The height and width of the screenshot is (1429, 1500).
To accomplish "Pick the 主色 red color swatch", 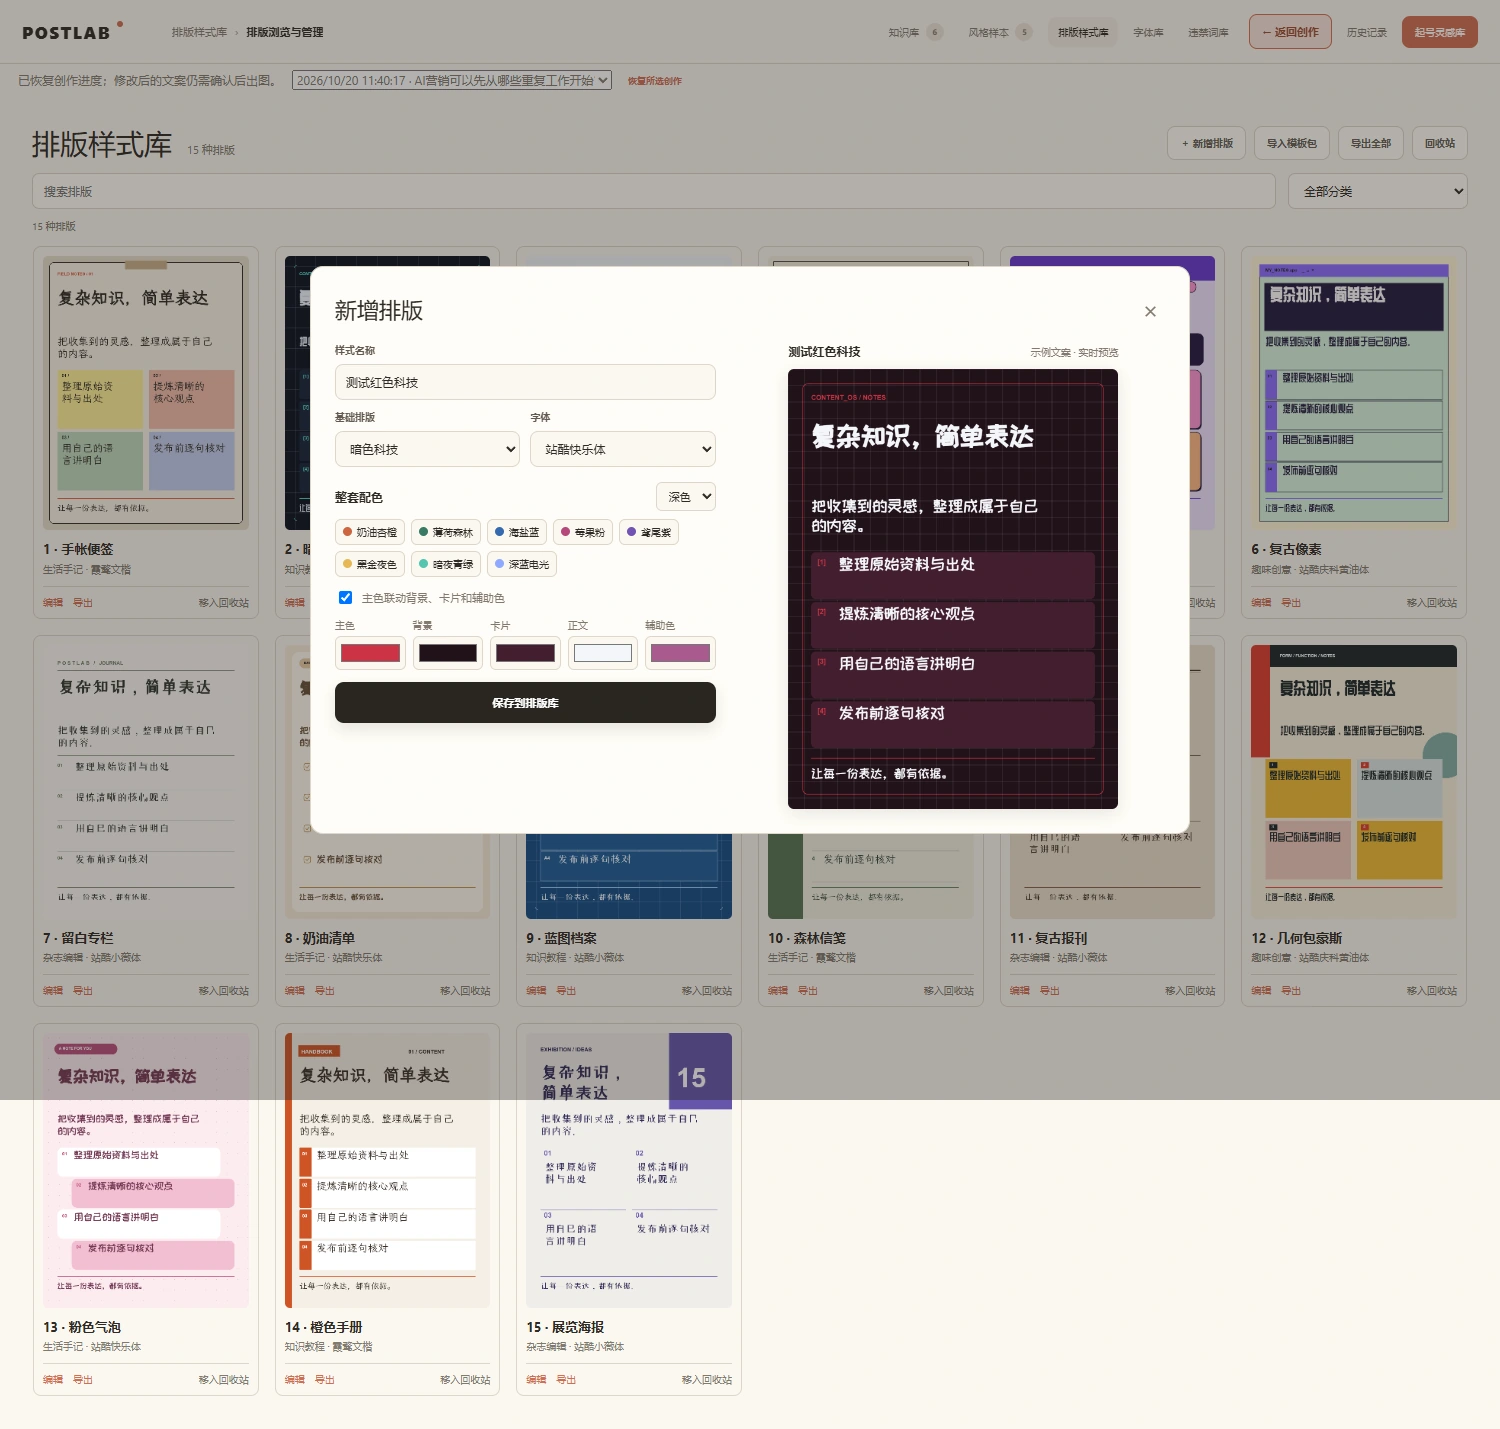I will coord(371,653).
